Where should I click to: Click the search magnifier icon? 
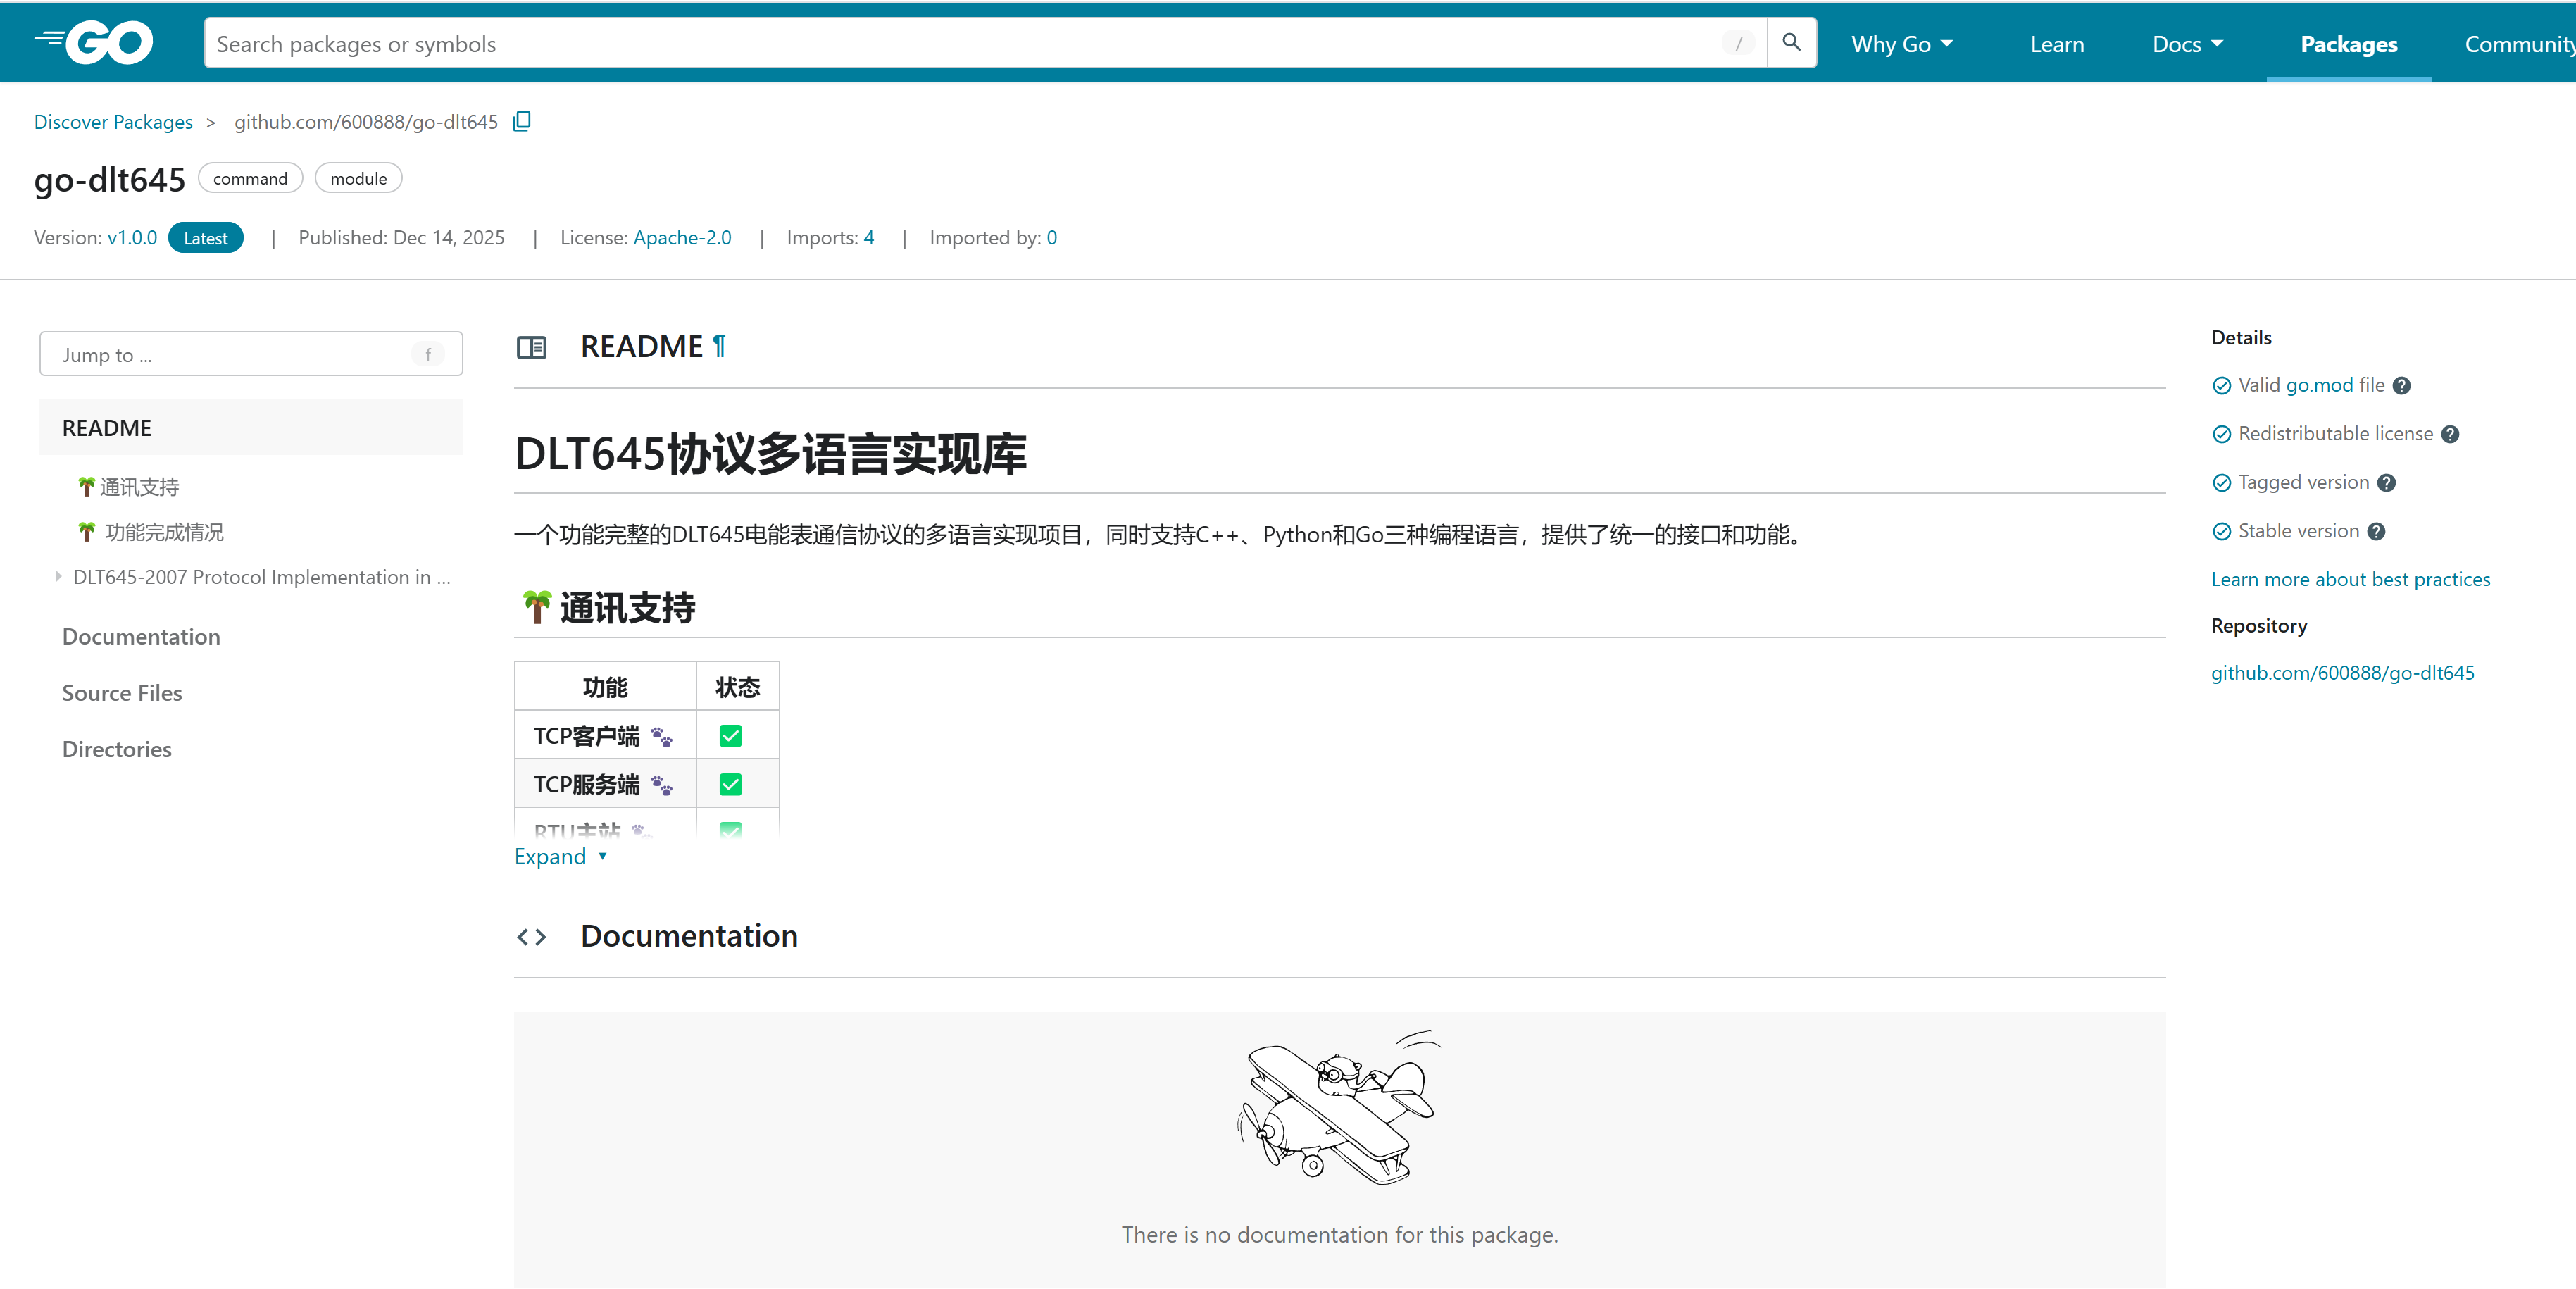pyautogui.click(x=1791, y=43)
